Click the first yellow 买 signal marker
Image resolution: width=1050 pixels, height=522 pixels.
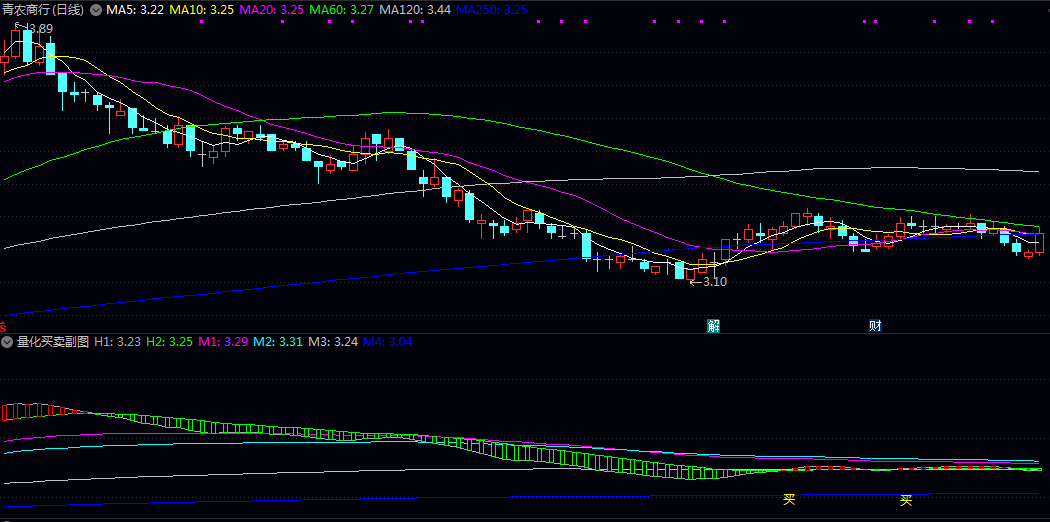789,500
